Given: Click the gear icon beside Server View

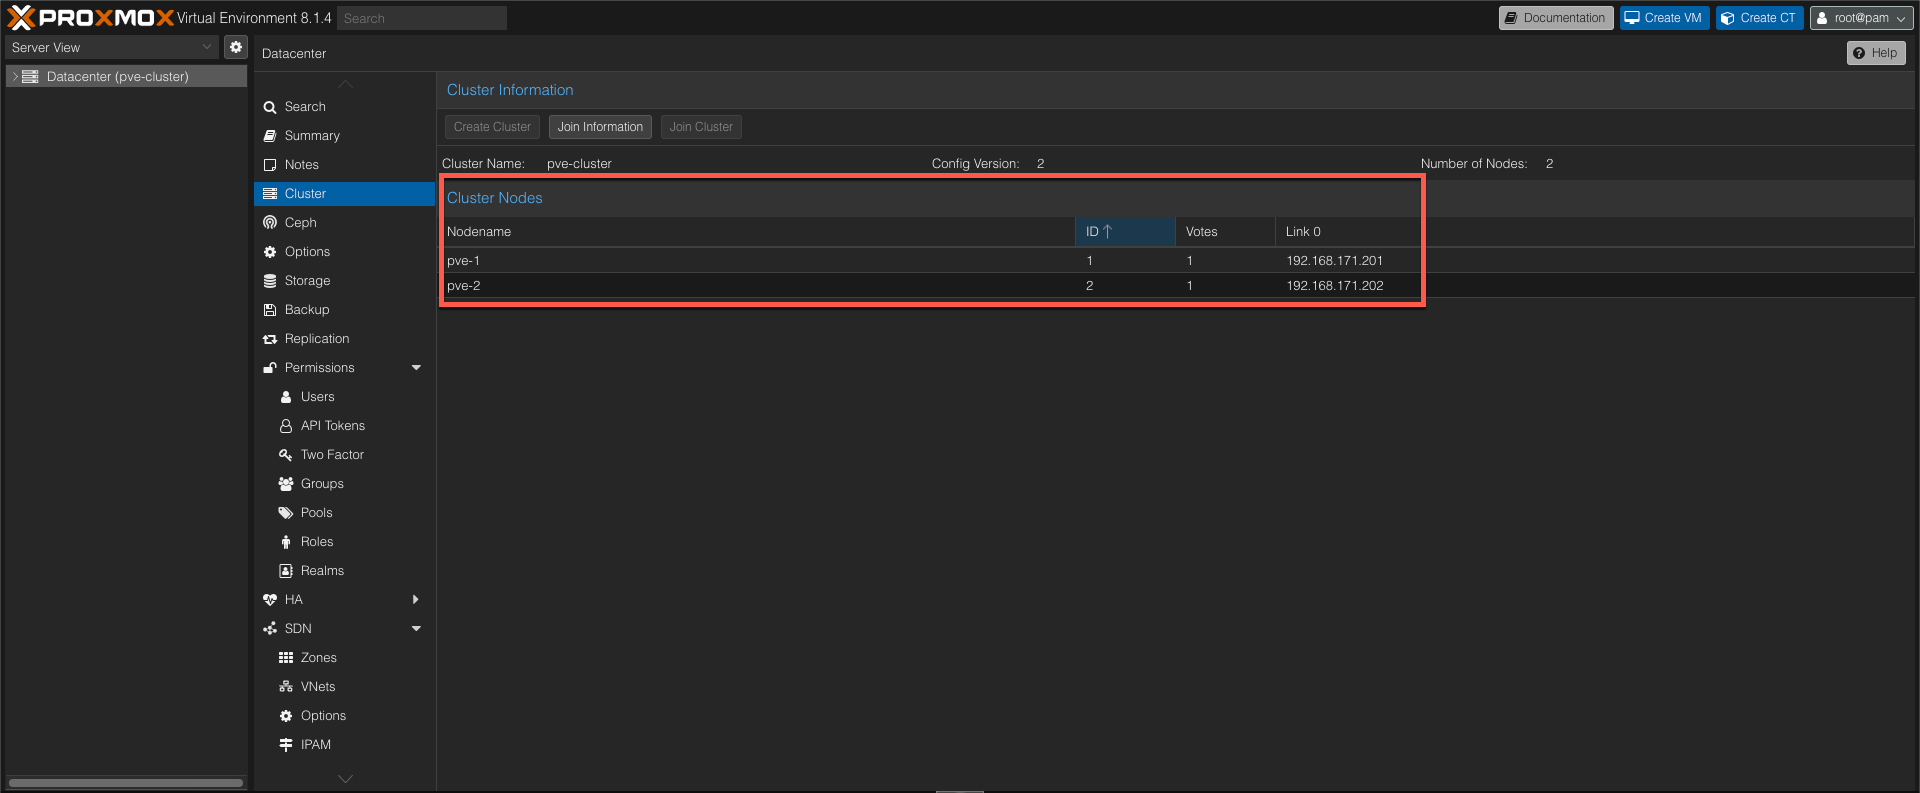Looking at the screenshot, I should click(x=235, y=47).
